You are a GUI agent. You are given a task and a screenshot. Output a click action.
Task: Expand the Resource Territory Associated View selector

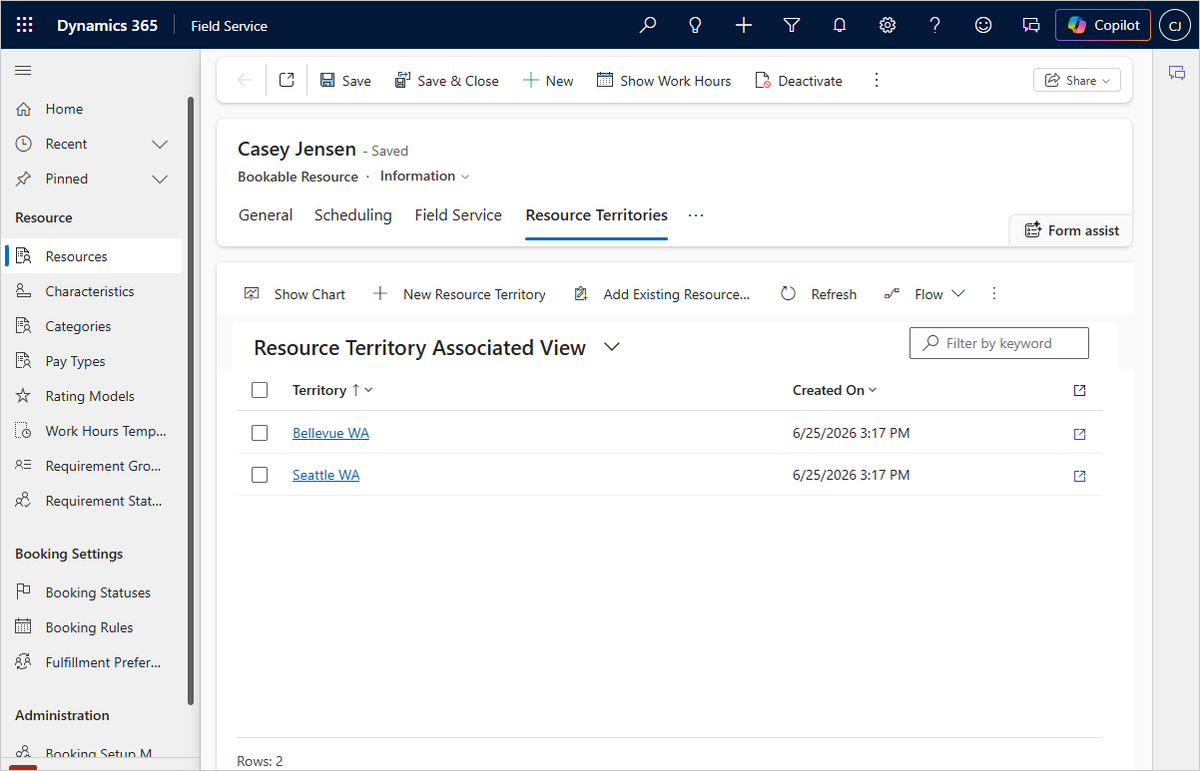click(x=613, y=347)
